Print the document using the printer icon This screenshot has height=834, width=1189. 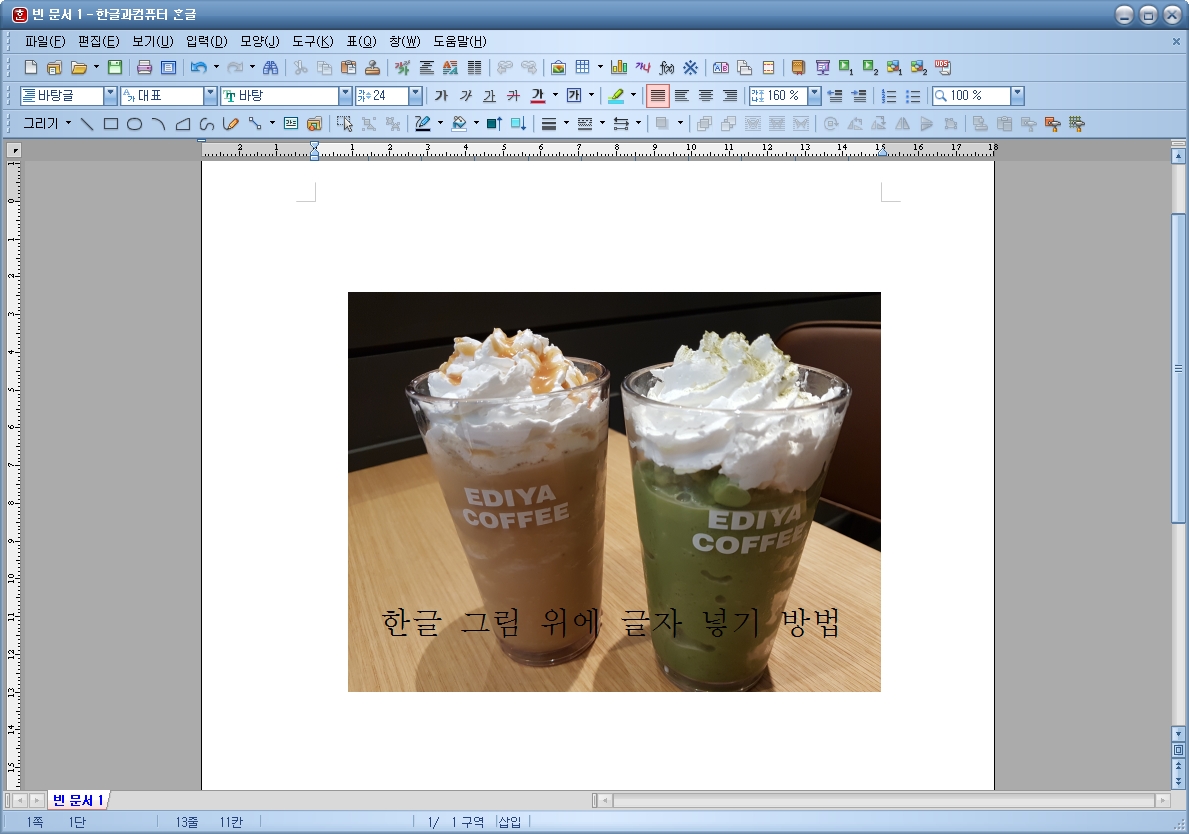click(144, 67)
